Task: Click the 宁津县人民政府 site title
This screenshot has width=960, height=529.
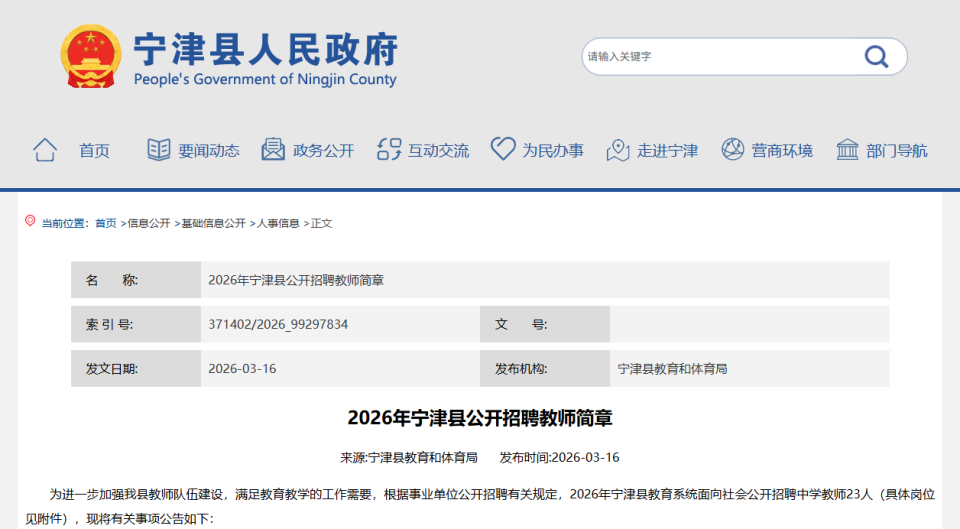Action: point(266,49)
